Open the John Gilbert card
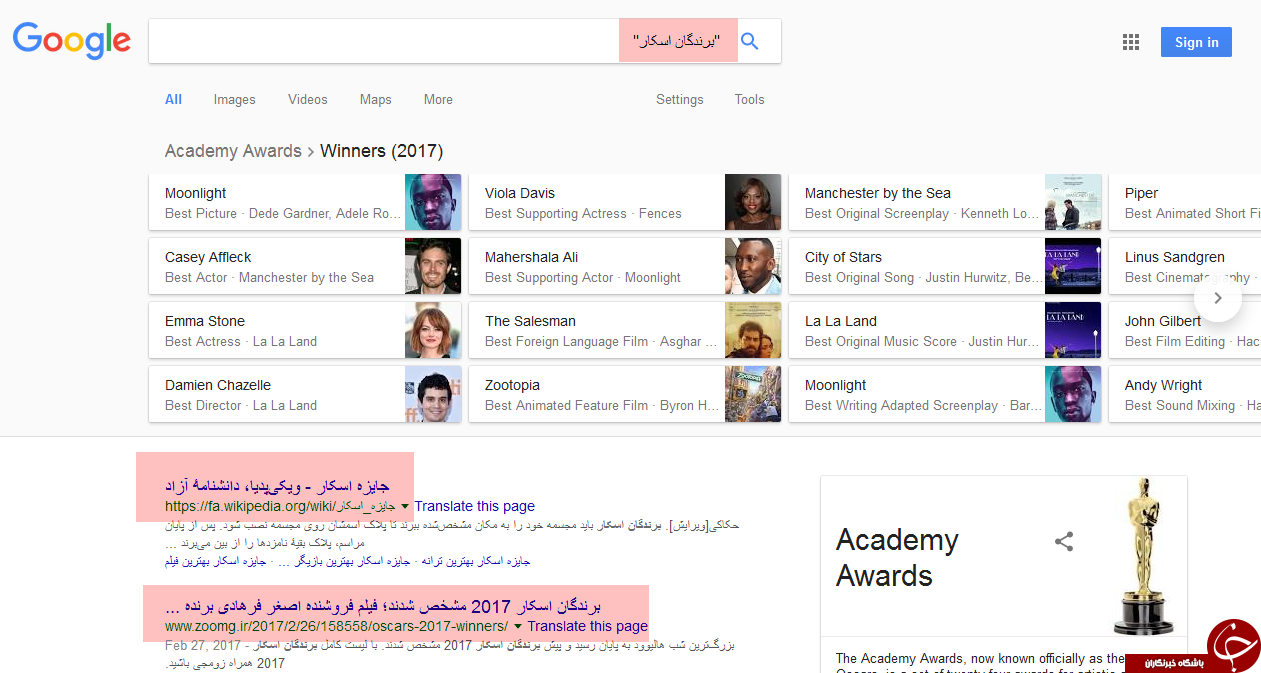The width and height of the screenshot is (1261, 673). coord(1185,330)
